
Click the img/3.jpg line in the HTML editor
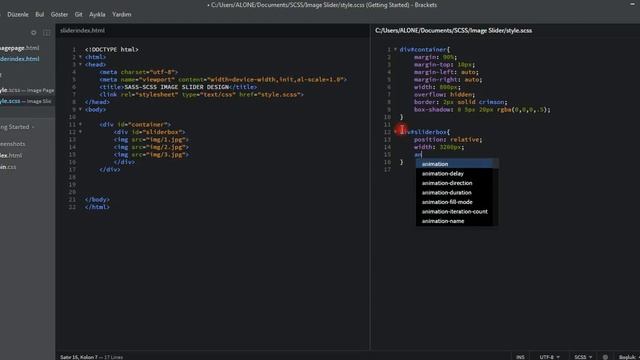(x=151, y=155)
